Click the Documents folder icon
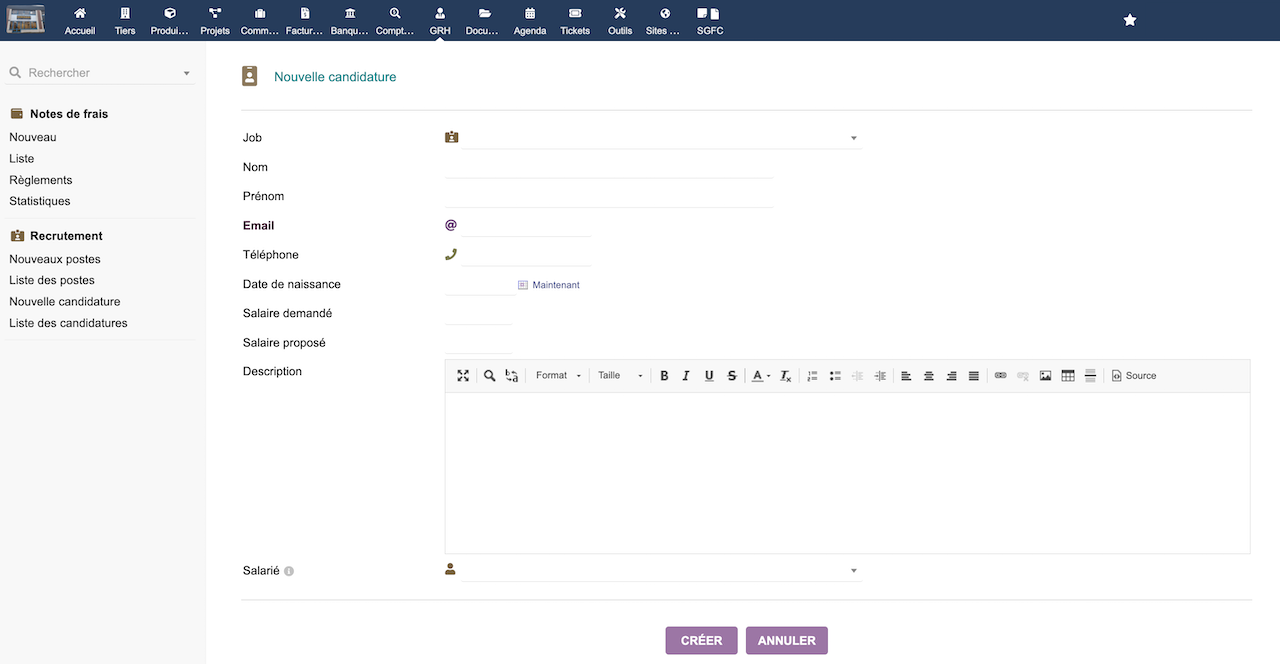 pyautogui.click(x=485, y=14)
